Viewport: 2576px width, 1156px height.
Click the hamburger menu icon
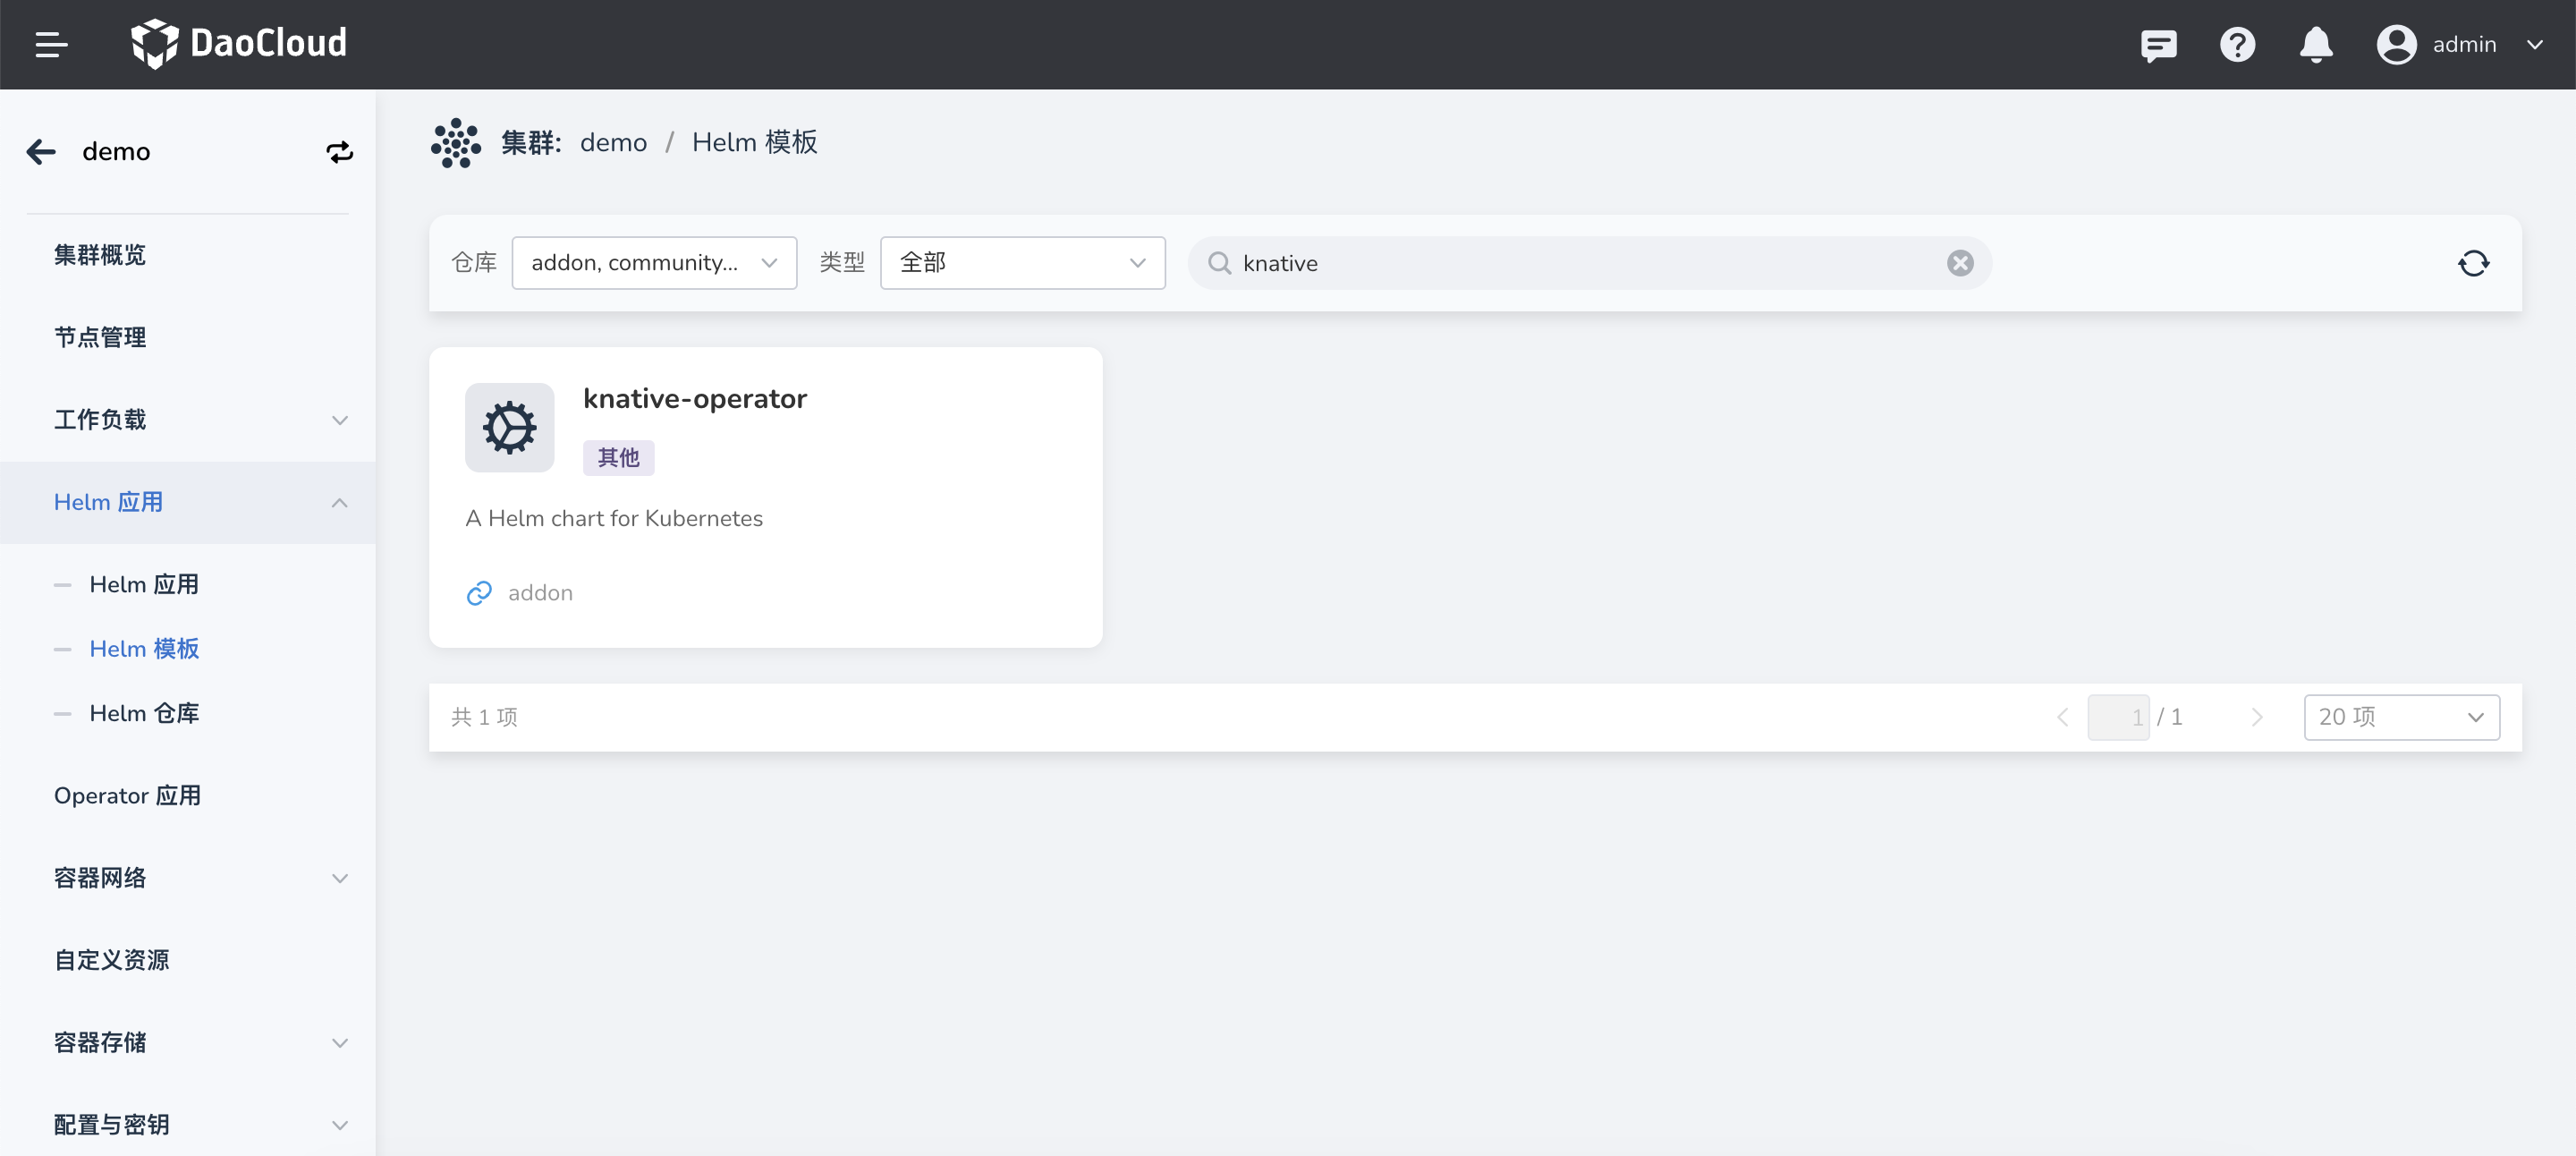point(51,44)
